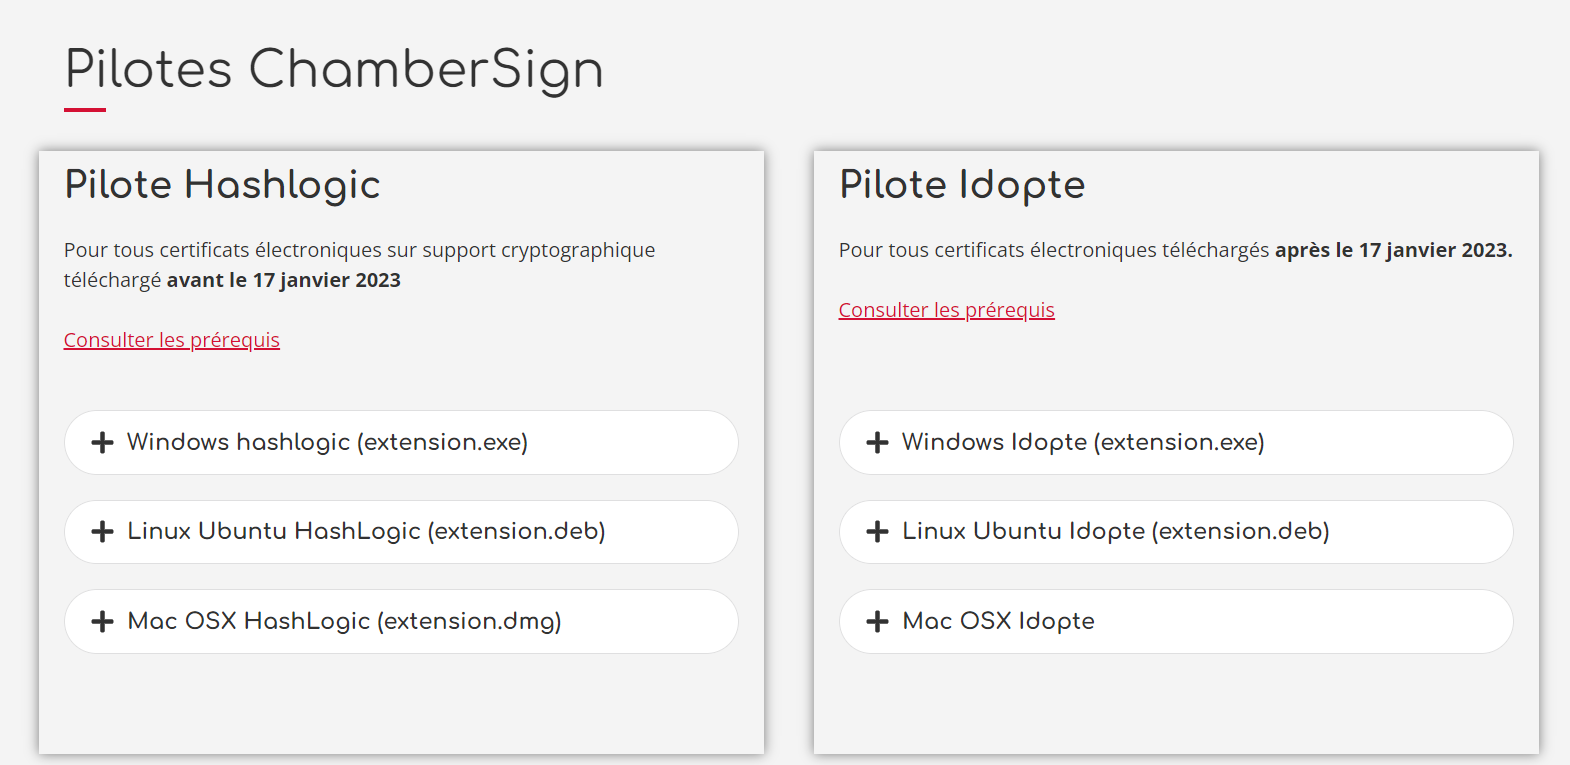Click the plus icon beside Windows Idopte
Viewport: 1570px width, 765px height.
coord(877,442)
